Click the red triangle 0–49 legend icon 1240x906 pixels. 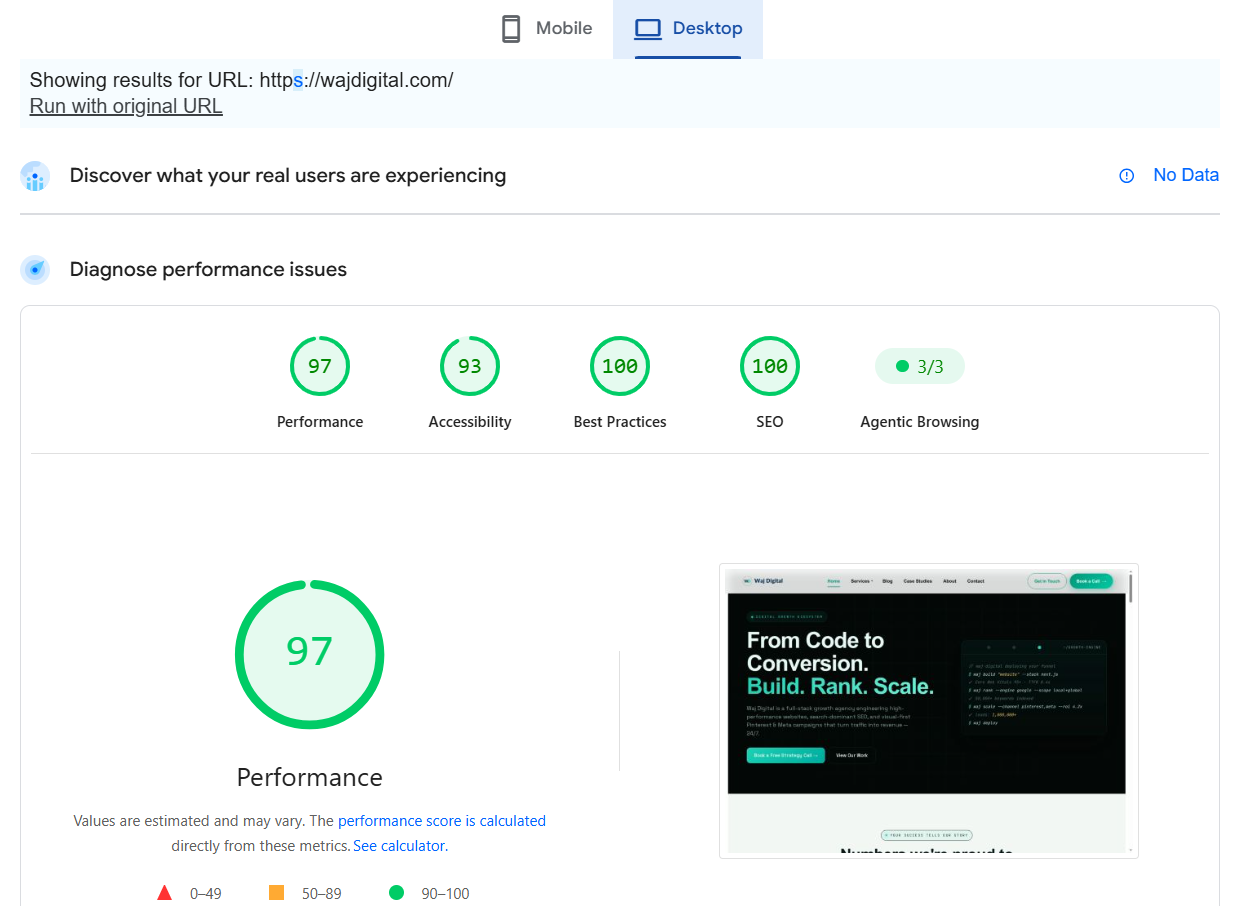[165, 893]
